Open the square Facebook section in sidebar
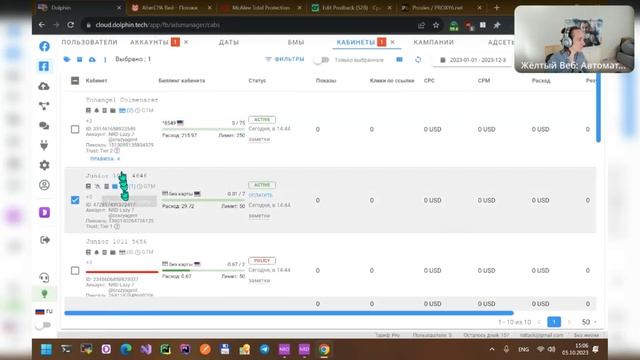This screenshot has width=640, height=360. pos(44,66)
